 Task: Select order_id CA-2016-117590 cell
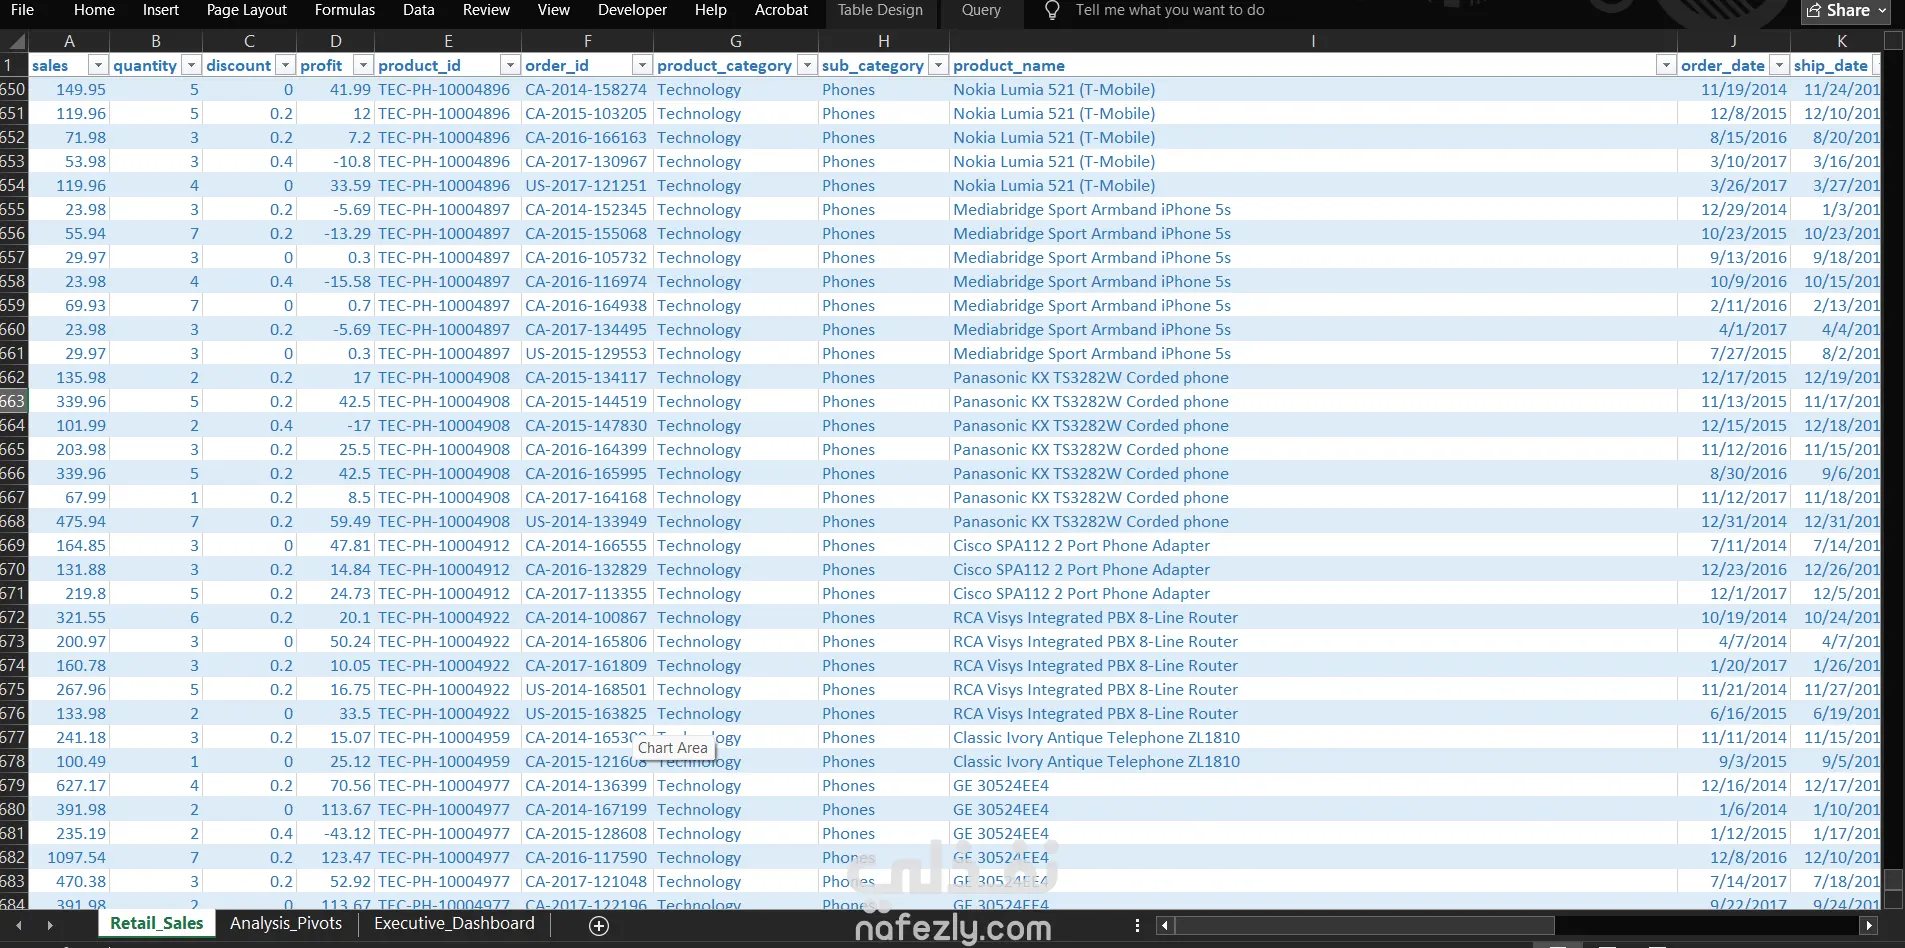[587, 857]
